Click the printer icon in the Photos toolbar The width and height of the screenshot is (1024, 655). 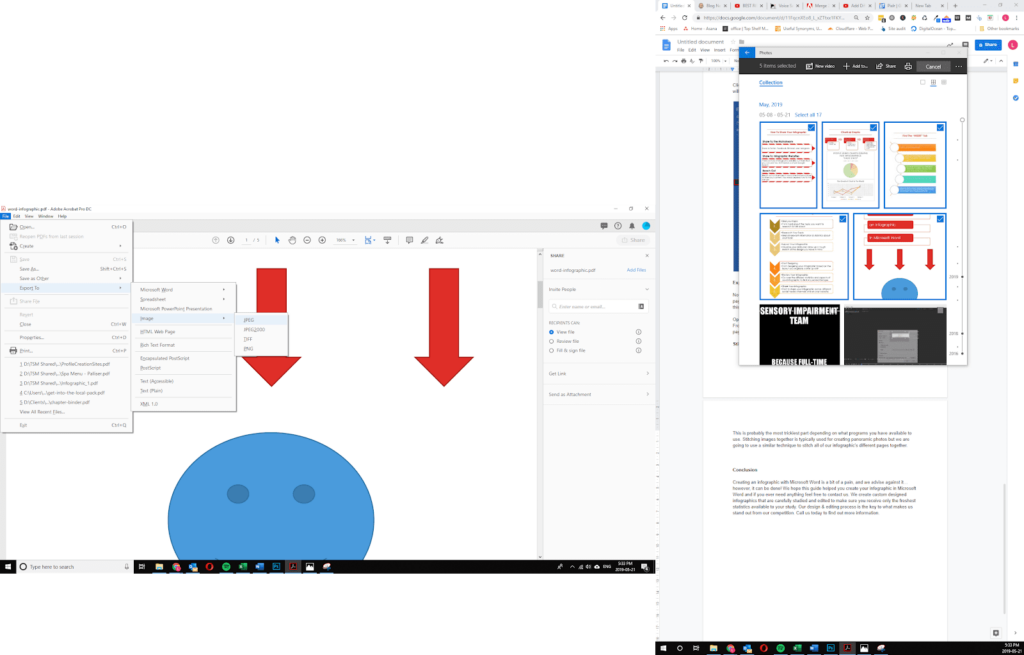point(907,66)
